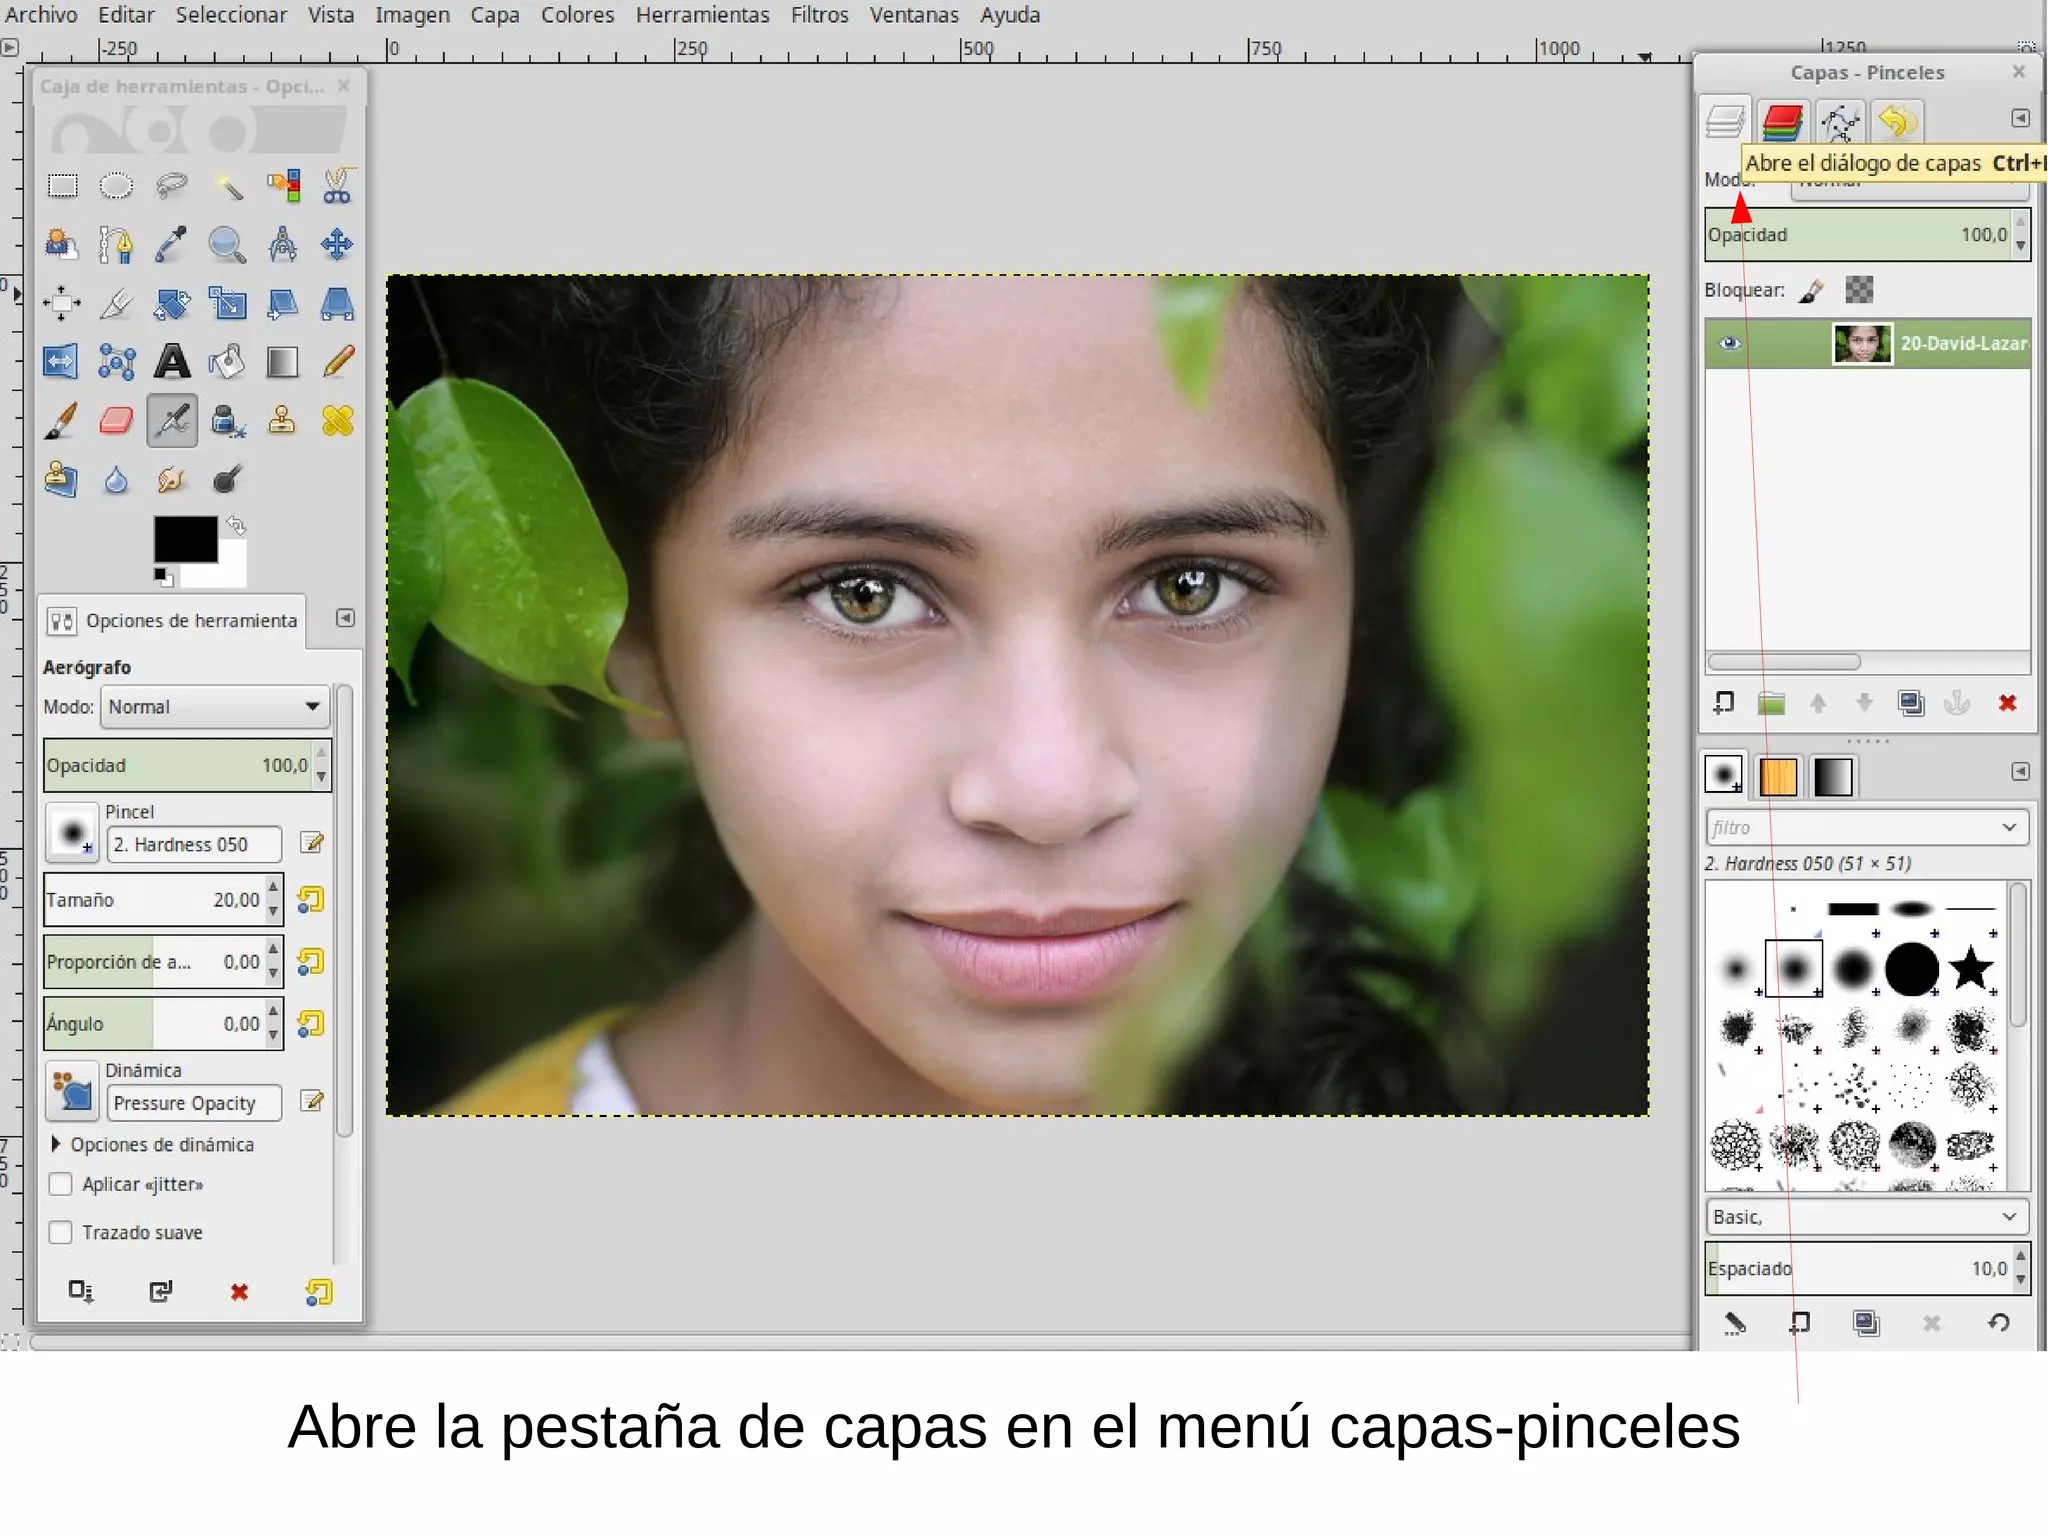Open the Colores menu
Screen dimensions: 2048x1535
pyautogui.click(x=577, y=15)
